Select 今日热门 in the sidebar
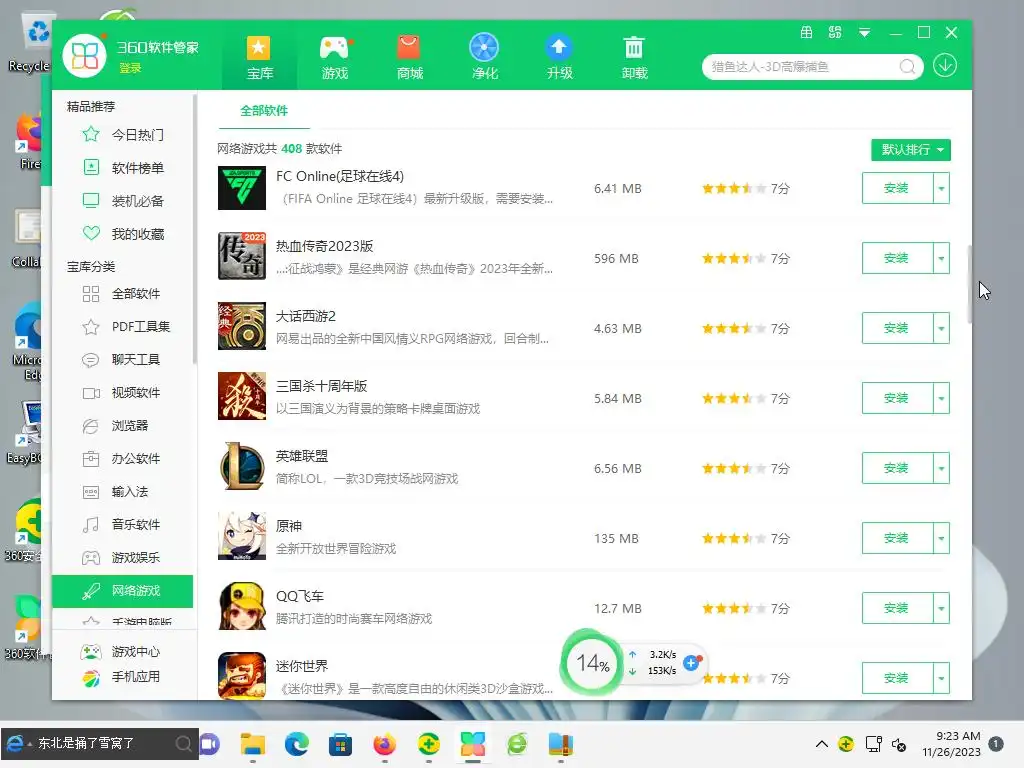Viewport: 1024px width, 768px height. (123, 135)
